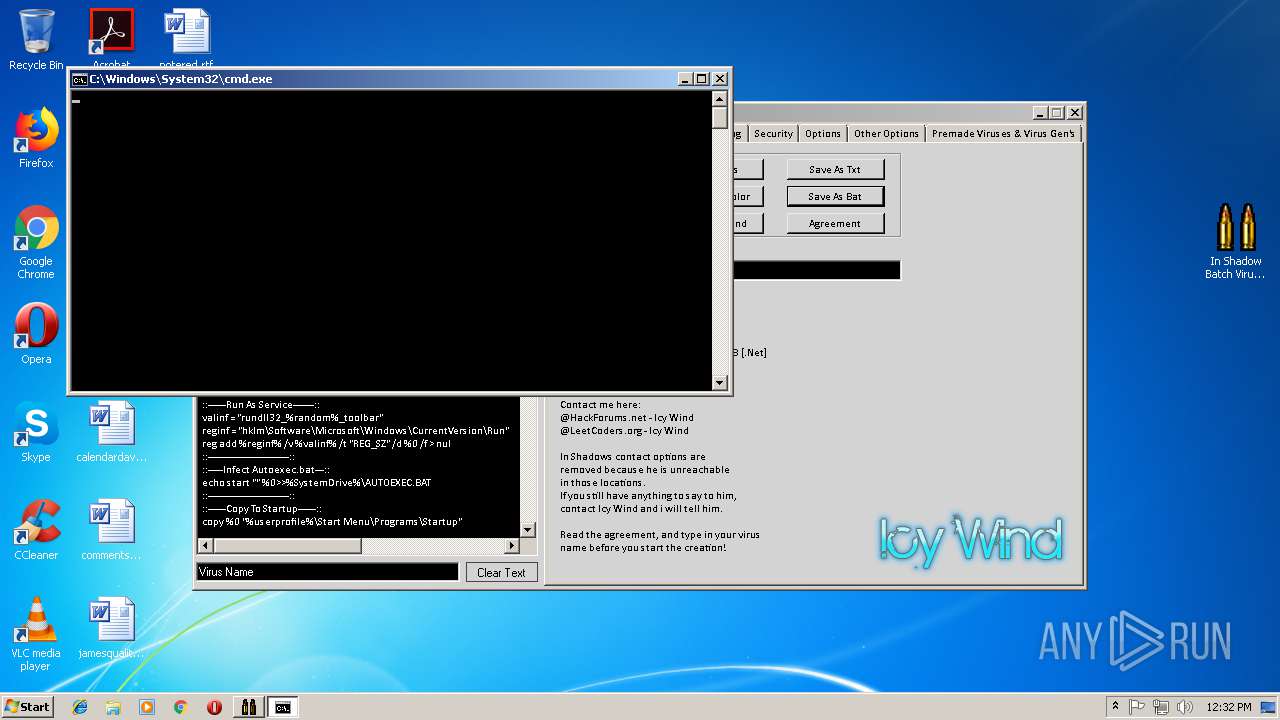Click the cmd window vertical scrollbar thumb
Viewport: 1280px width, 720px height.
[719, 117]
